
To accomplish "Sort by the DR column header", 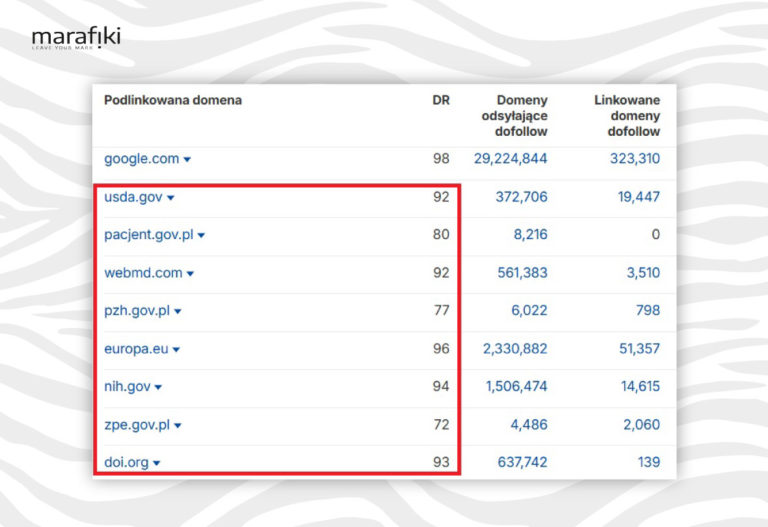I will coord(440,101).
